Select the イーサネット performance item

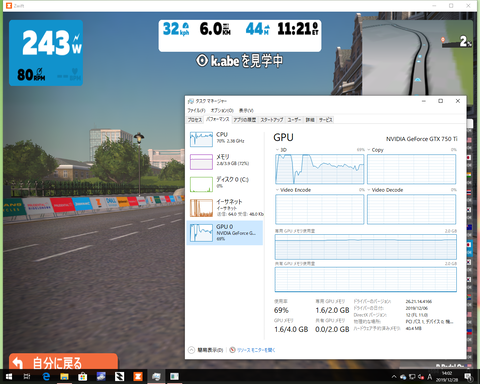[225, 207]
